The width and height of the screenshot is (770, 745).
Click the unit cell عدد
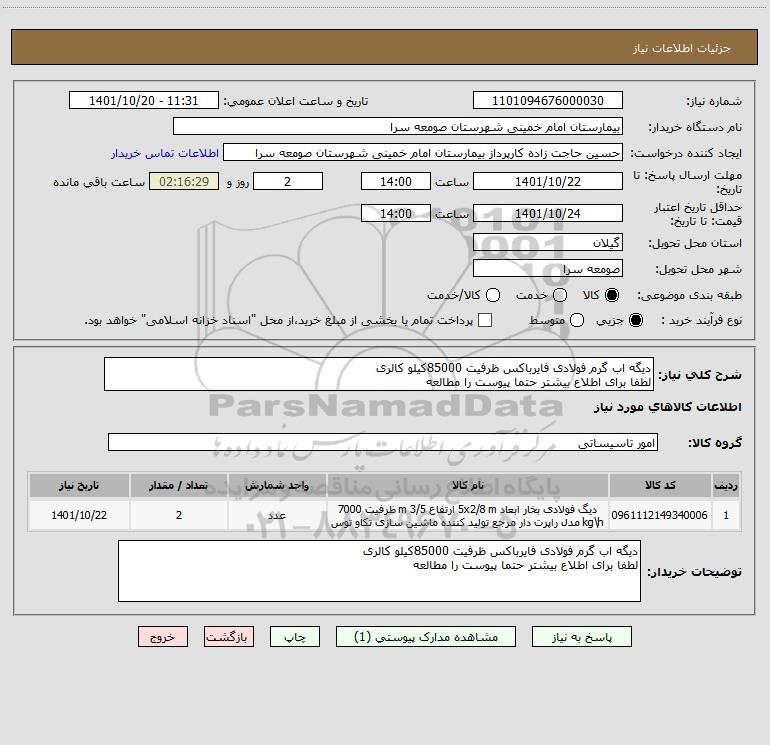click(x=277, y=515)
